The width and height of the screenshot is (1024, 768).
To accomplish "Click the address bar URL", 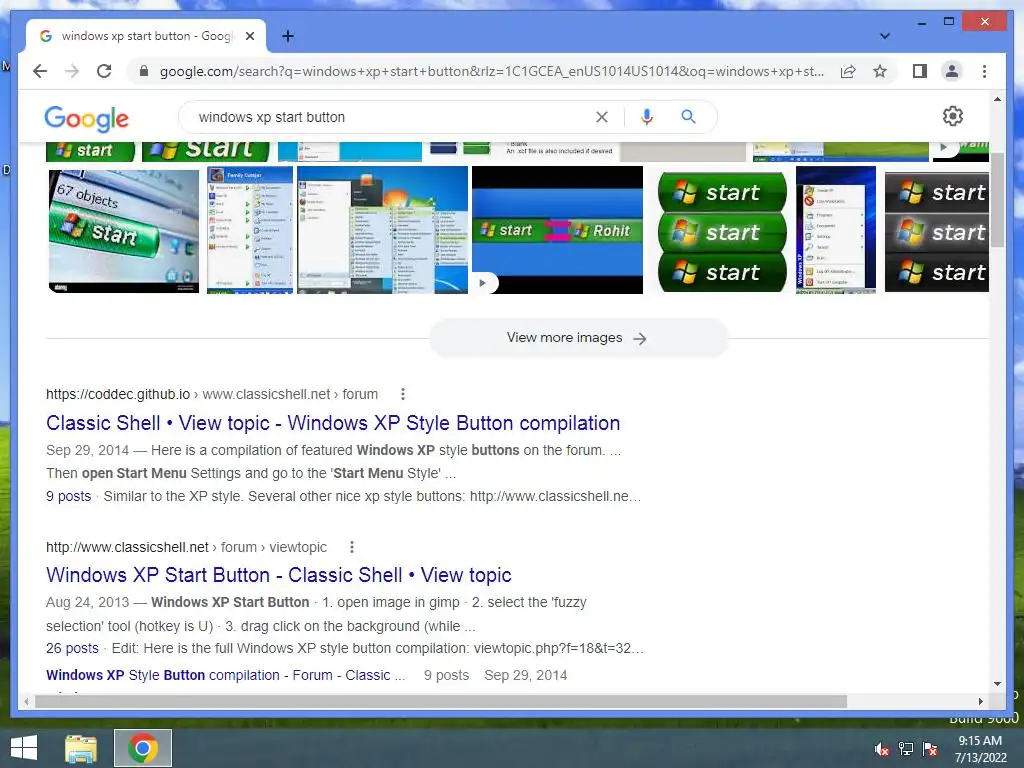I will (491, 71).
